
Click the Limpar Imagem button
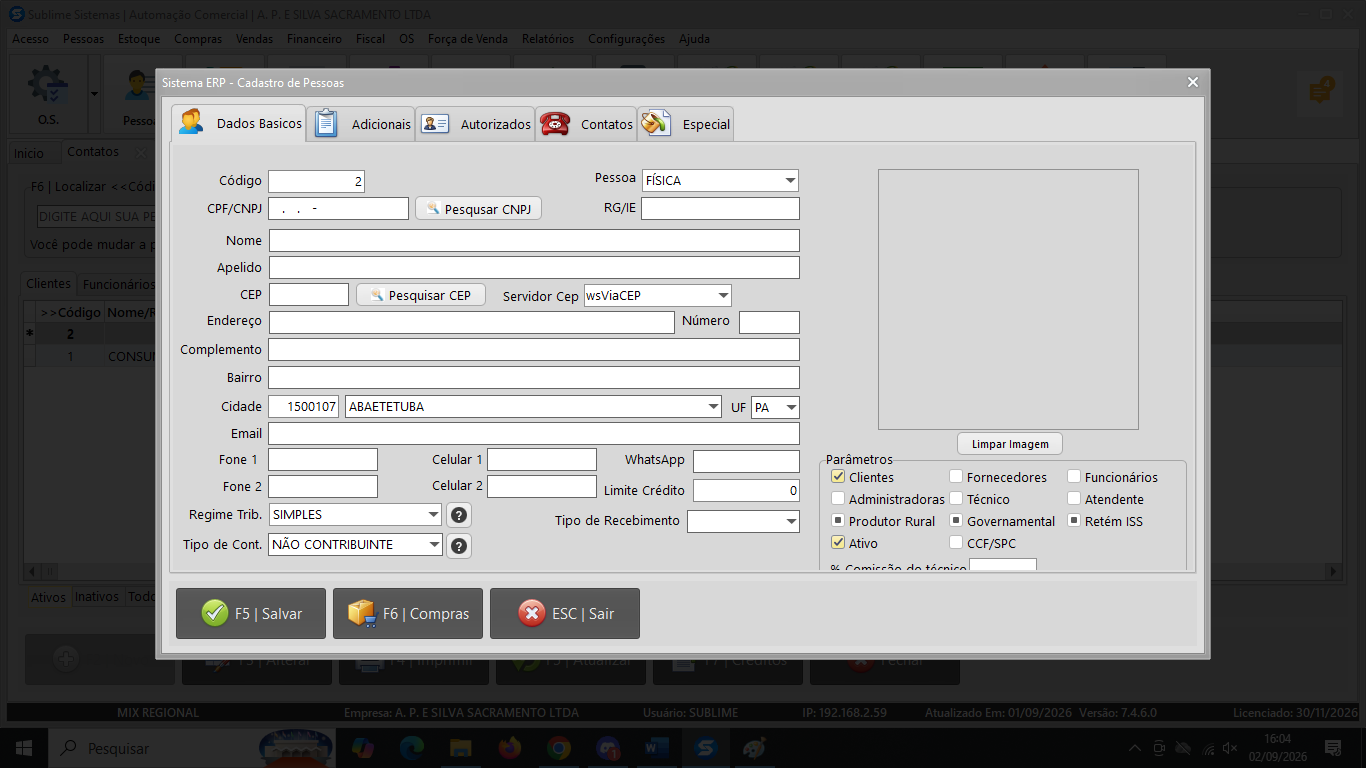tap(1008, 444)
